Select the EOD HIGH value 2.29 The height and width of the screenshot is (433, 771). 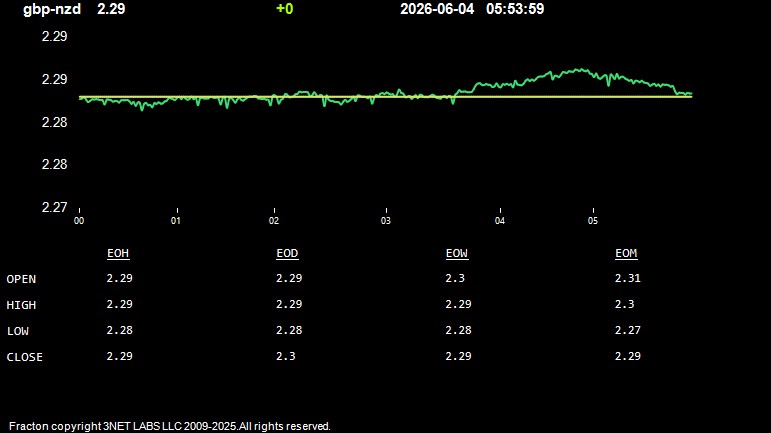tap(289, 304)
